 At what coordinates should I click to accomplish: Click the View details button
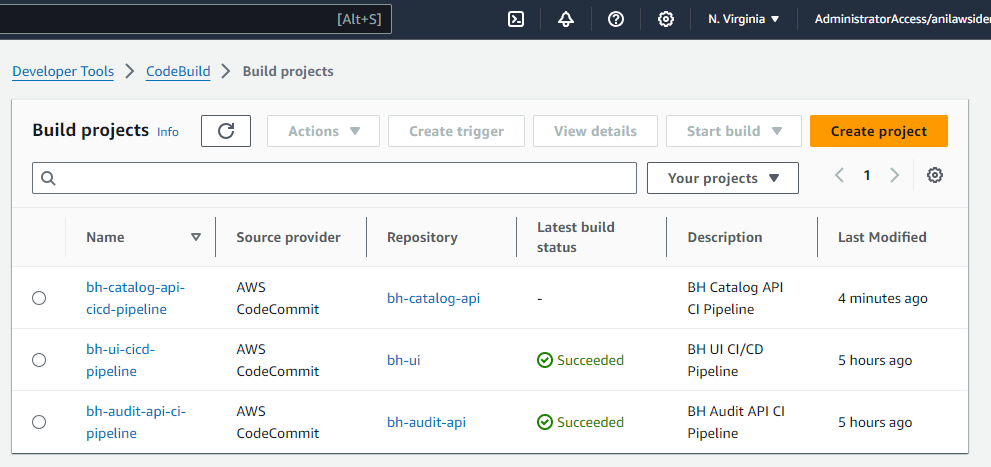(595, 131)
